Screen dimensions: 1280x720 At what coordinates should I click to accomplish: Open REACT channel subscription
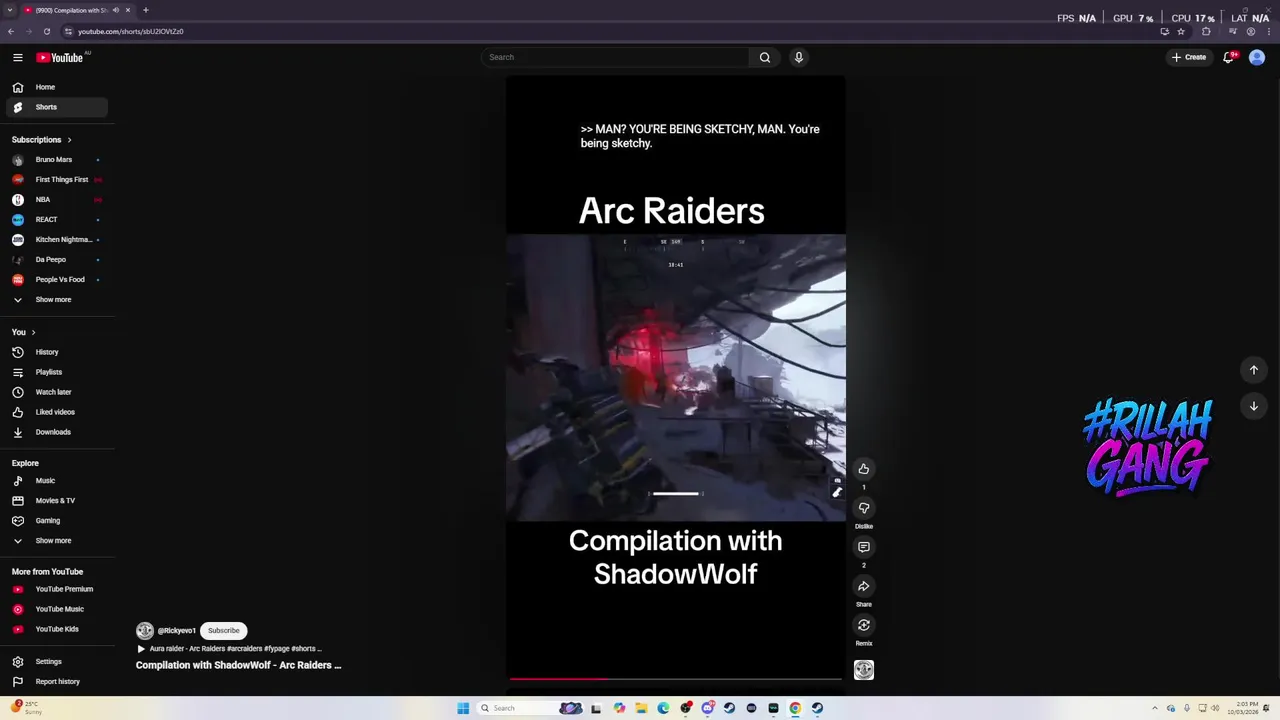click(x=58, y=220)
